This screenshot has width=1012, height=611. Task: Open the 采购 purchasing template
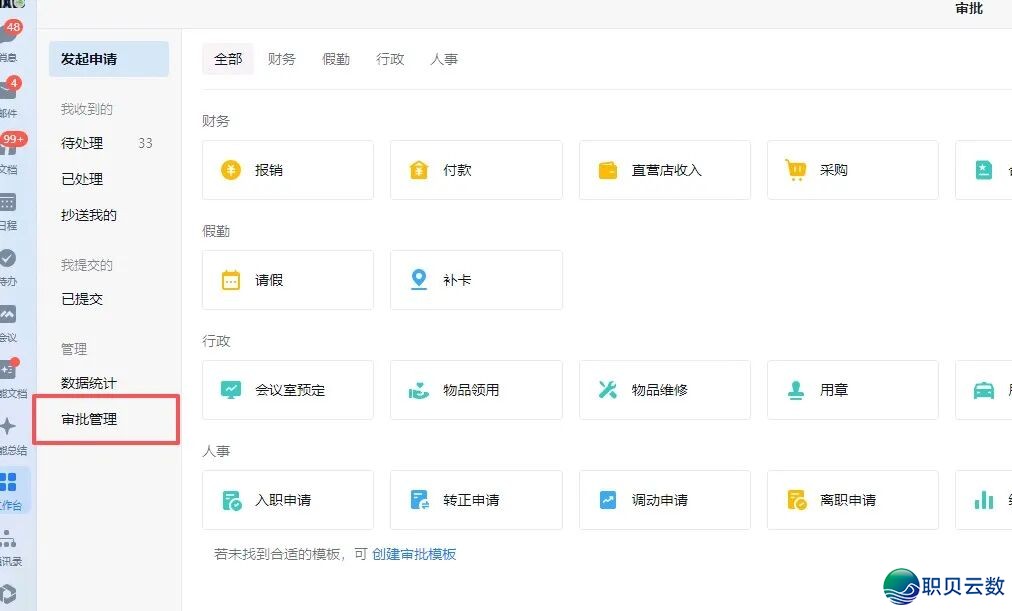(x=853, y=170)
